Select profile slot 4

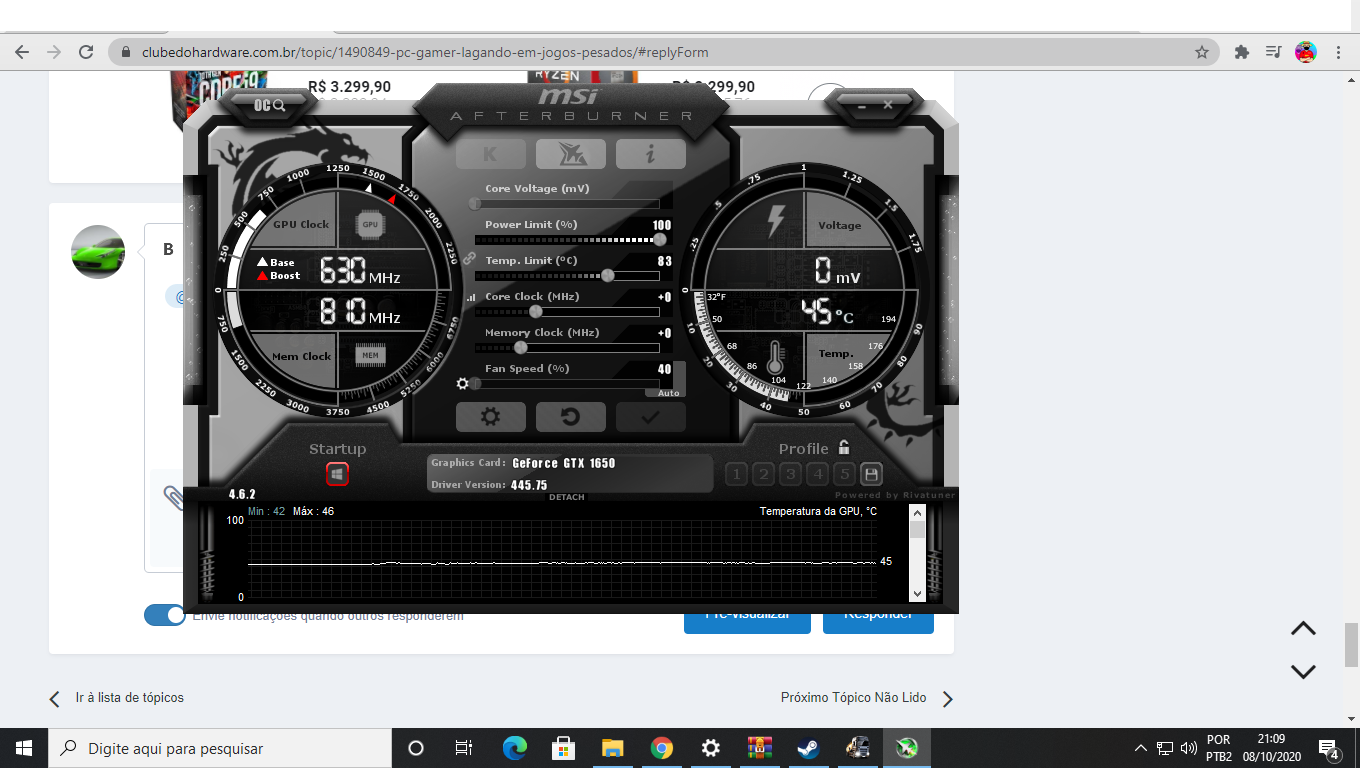[x=817, y=474]
